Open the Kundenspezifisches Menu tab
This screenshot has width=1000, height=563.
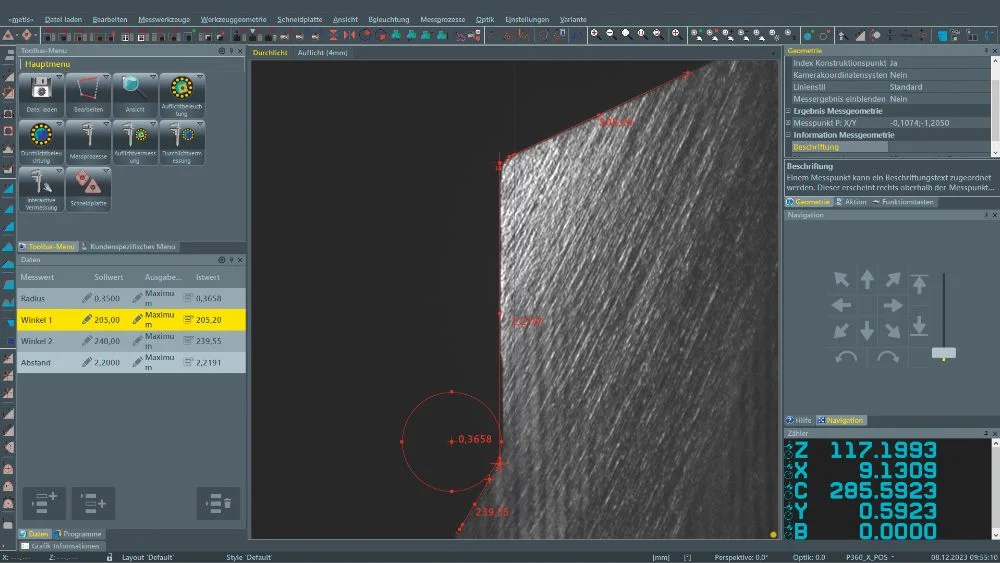(132, 246)
